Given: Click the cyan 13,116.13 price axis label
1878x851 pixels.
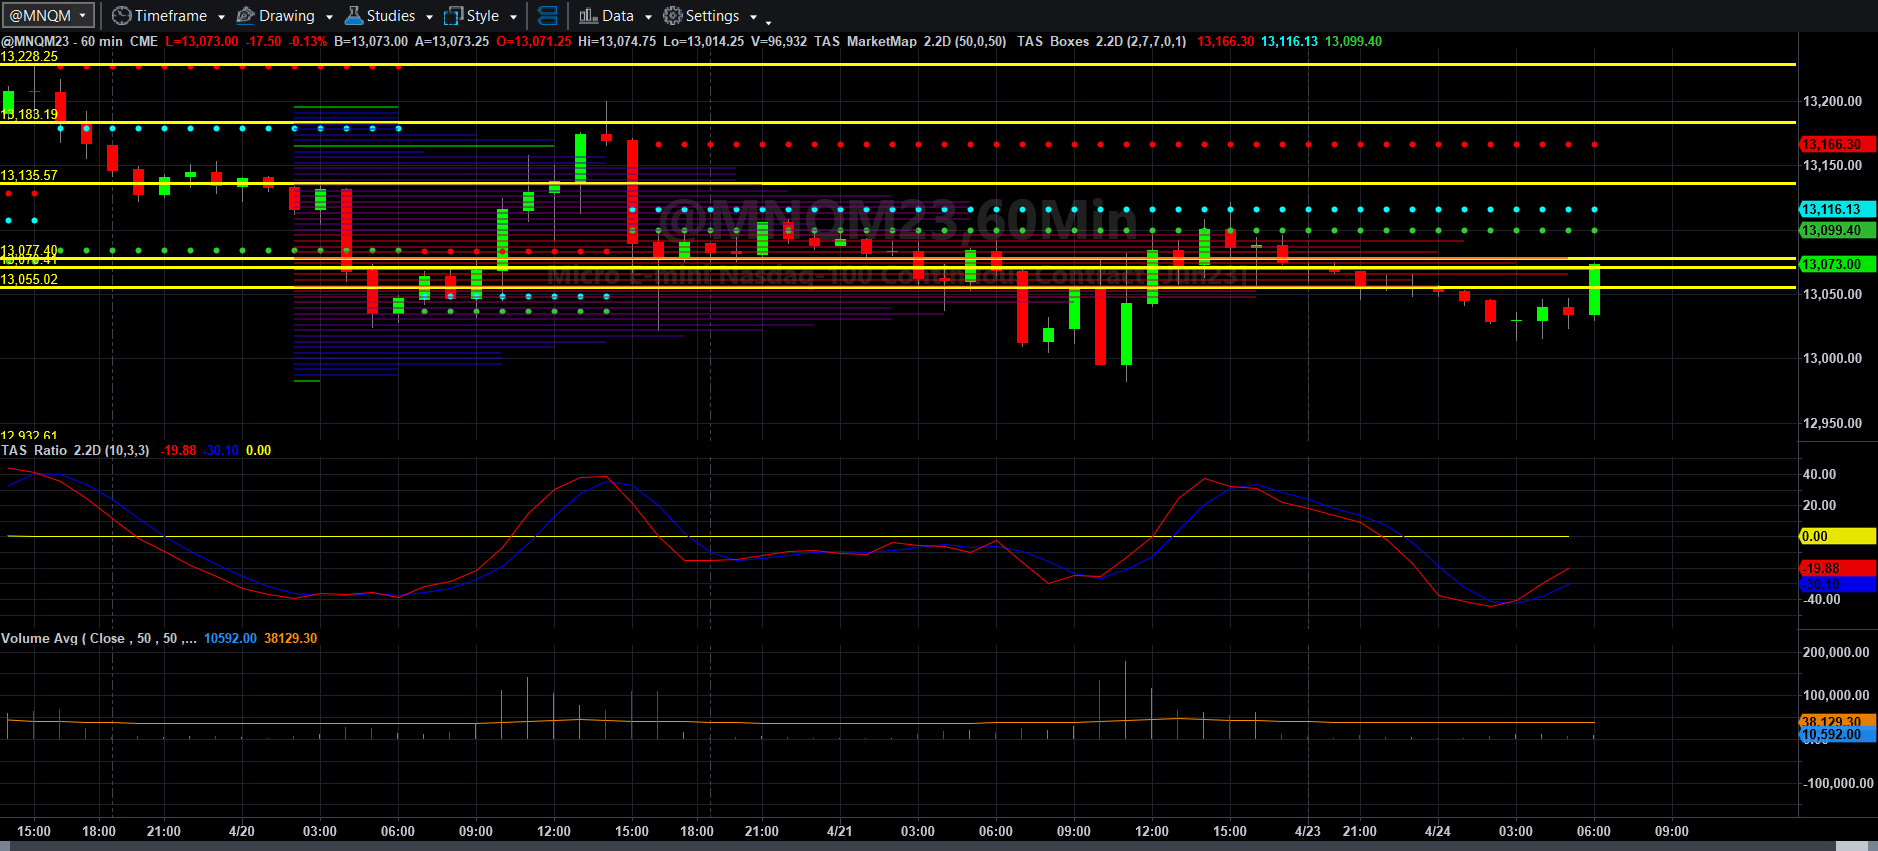Looking at the screenshot, I should [x=1837, y=209].
